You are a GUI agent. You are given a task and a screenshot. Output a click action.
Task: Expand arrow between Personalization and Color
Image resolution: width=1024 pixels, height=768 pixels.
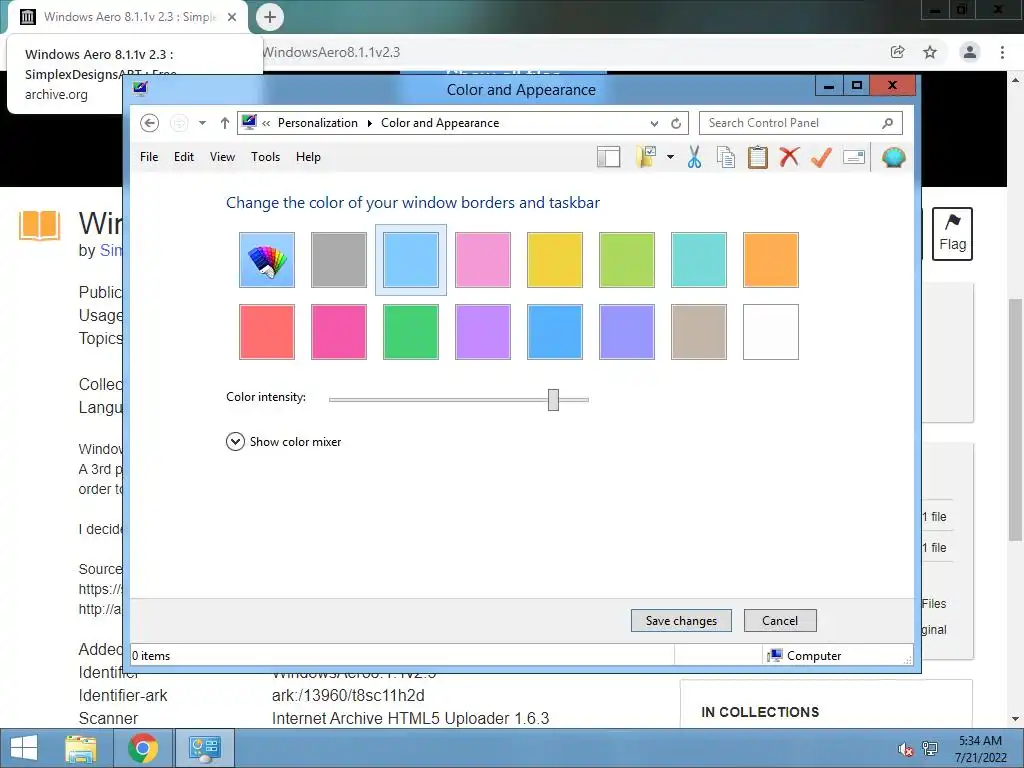coord(370,123)
